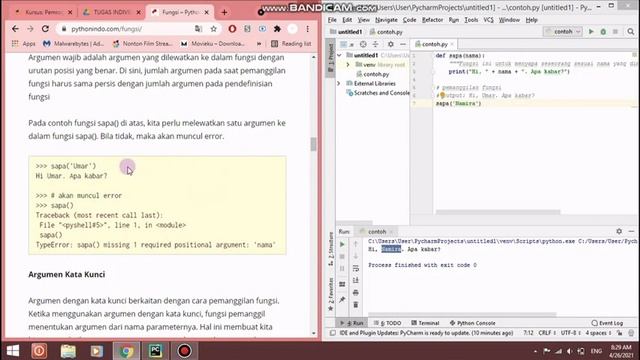This screenshot has width=640, height=360.
Task: Open the Event Log button
Action: tap(607, 323)
